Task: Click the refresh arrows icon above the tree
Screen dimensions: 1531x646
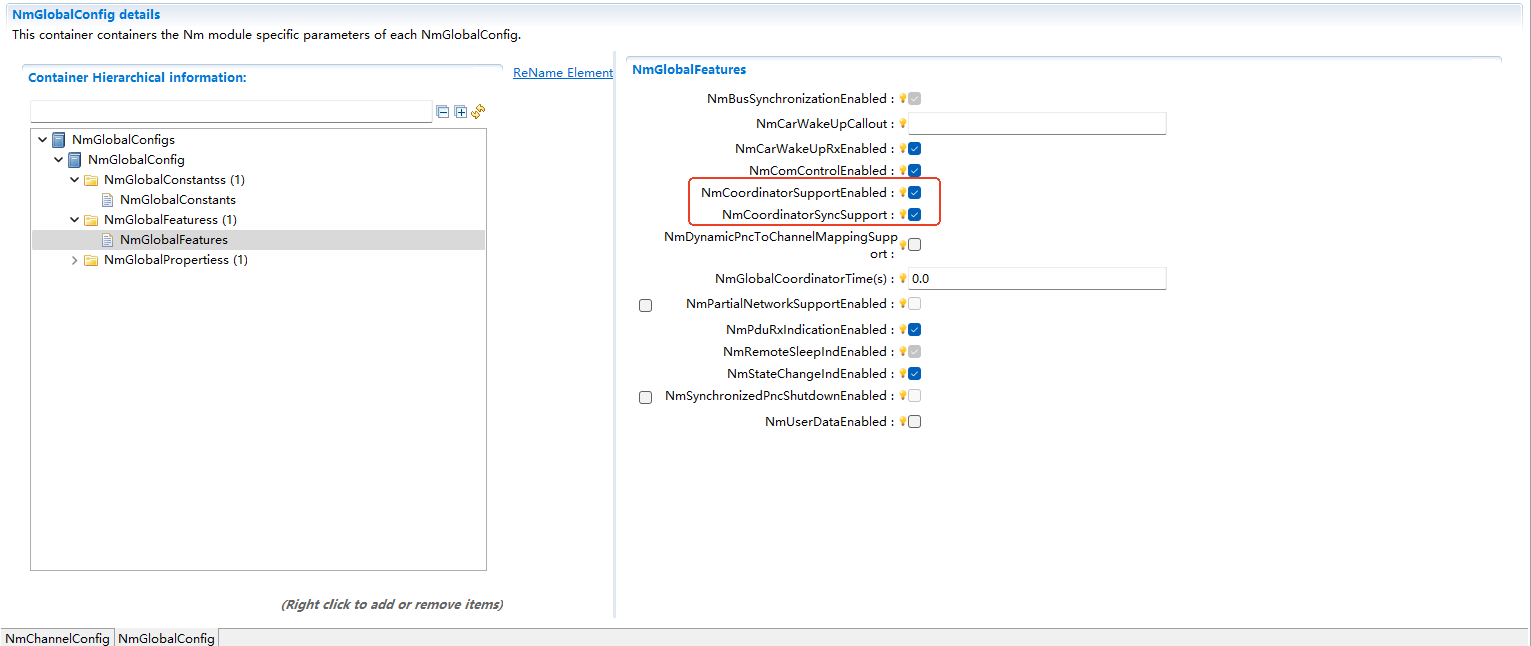Action: [x=478, y=112]
